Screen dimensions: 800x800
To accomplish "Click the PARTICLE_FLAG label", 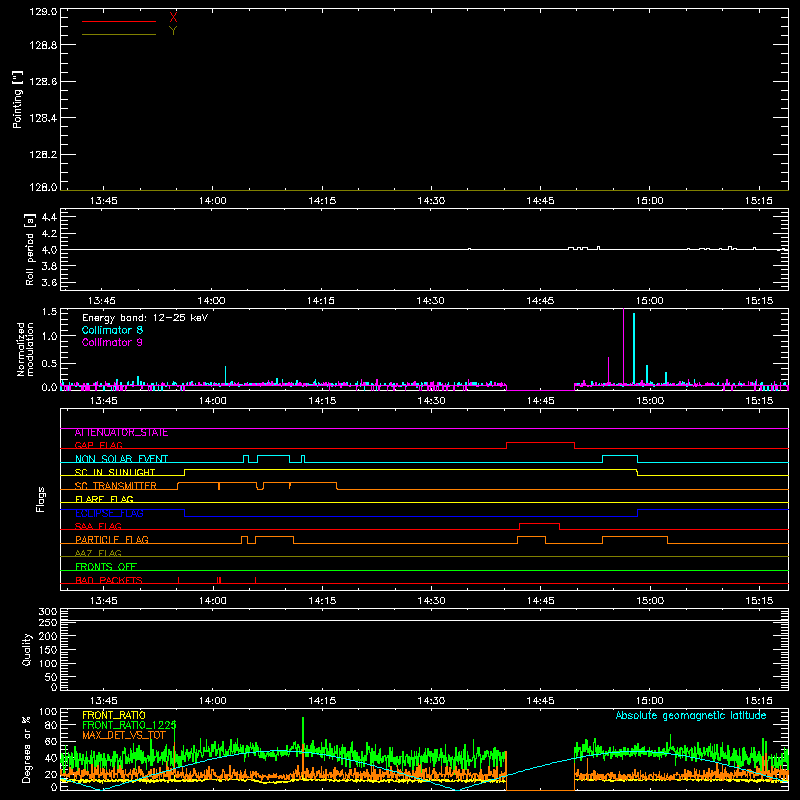I will (112, 540).
